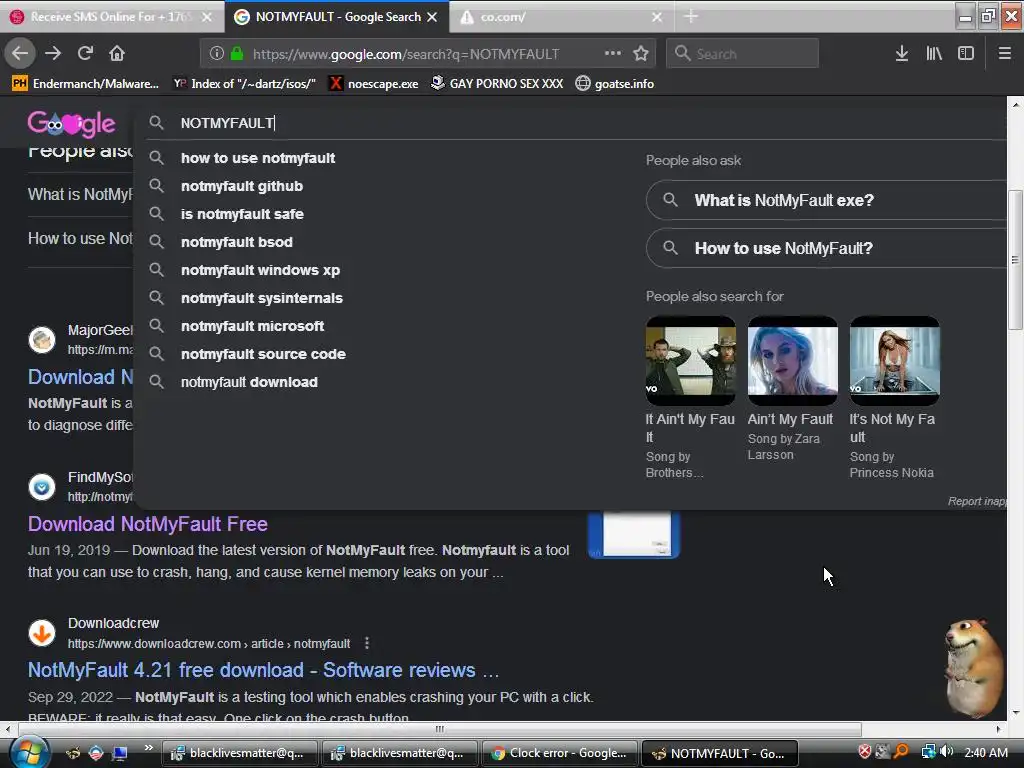Screen dimensions: 1024x768
Task: Open the page actions three-dot menu
Action: tap(613, 54)
